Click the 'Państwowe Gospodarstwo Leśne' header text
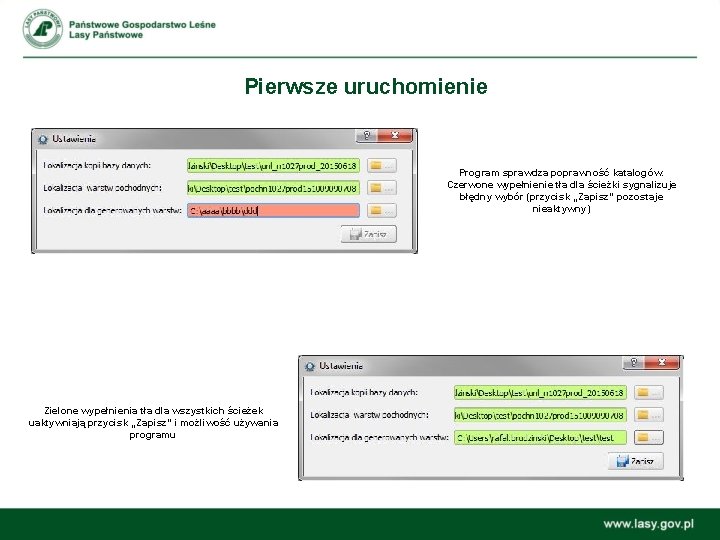 pyautogui.click(x=142, y=25)
